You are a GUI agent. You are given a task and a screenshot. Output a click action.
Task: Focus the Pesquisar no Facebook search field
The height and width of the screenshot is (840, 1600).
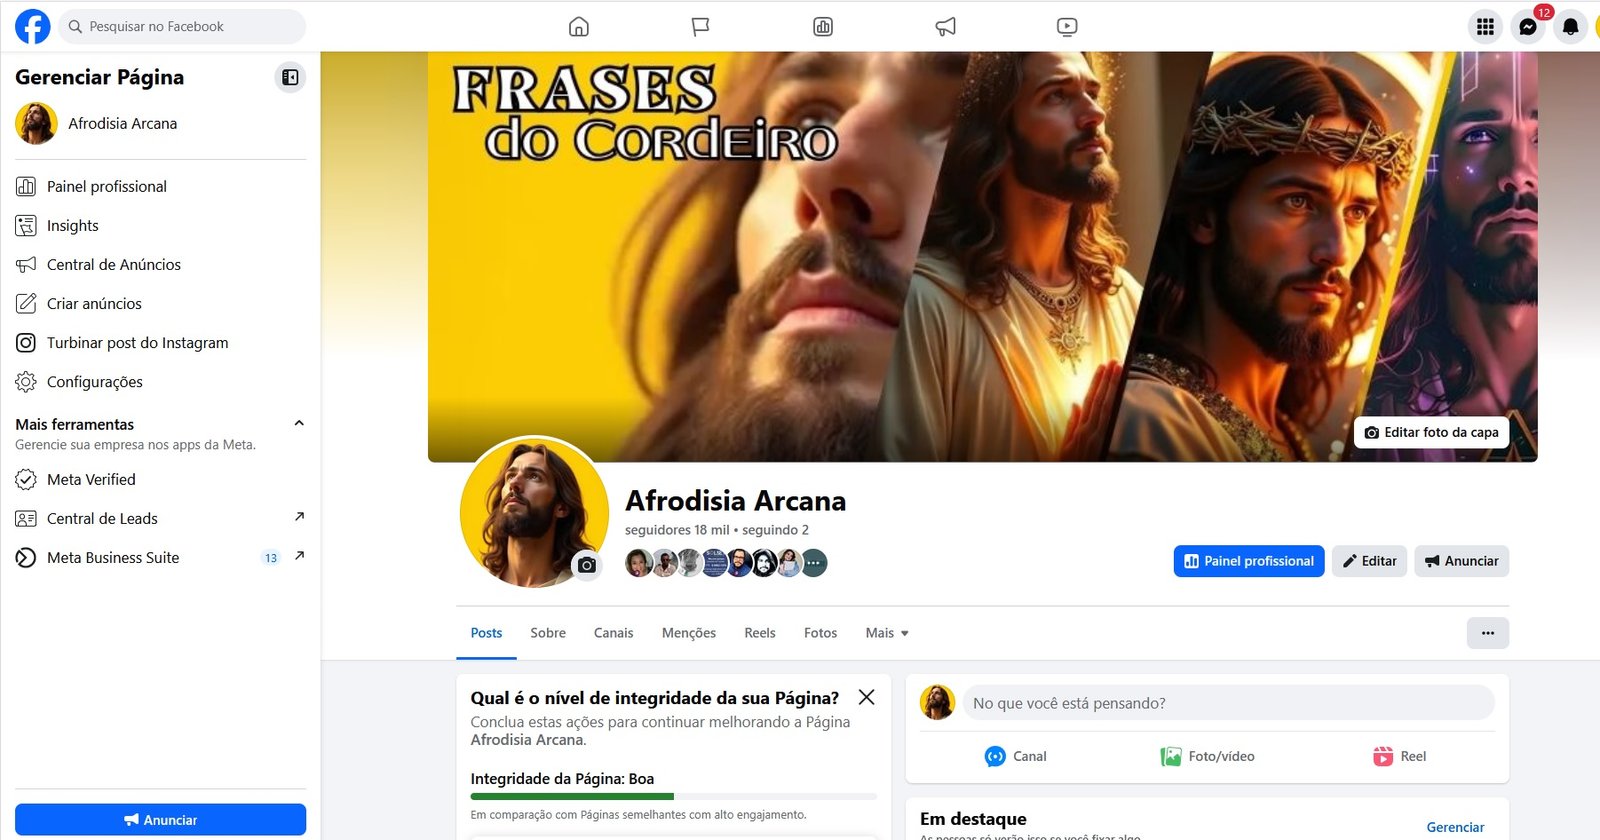click(182, 27)
